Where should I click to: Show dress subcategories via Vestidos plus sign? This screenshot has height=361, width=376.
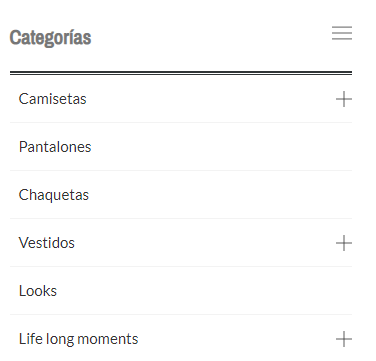pyautogui.click(x=344, y=243)
